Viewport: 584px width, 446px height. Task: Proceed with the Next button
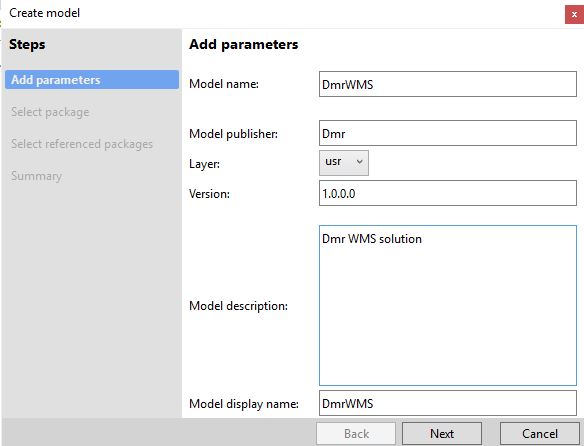442,434
